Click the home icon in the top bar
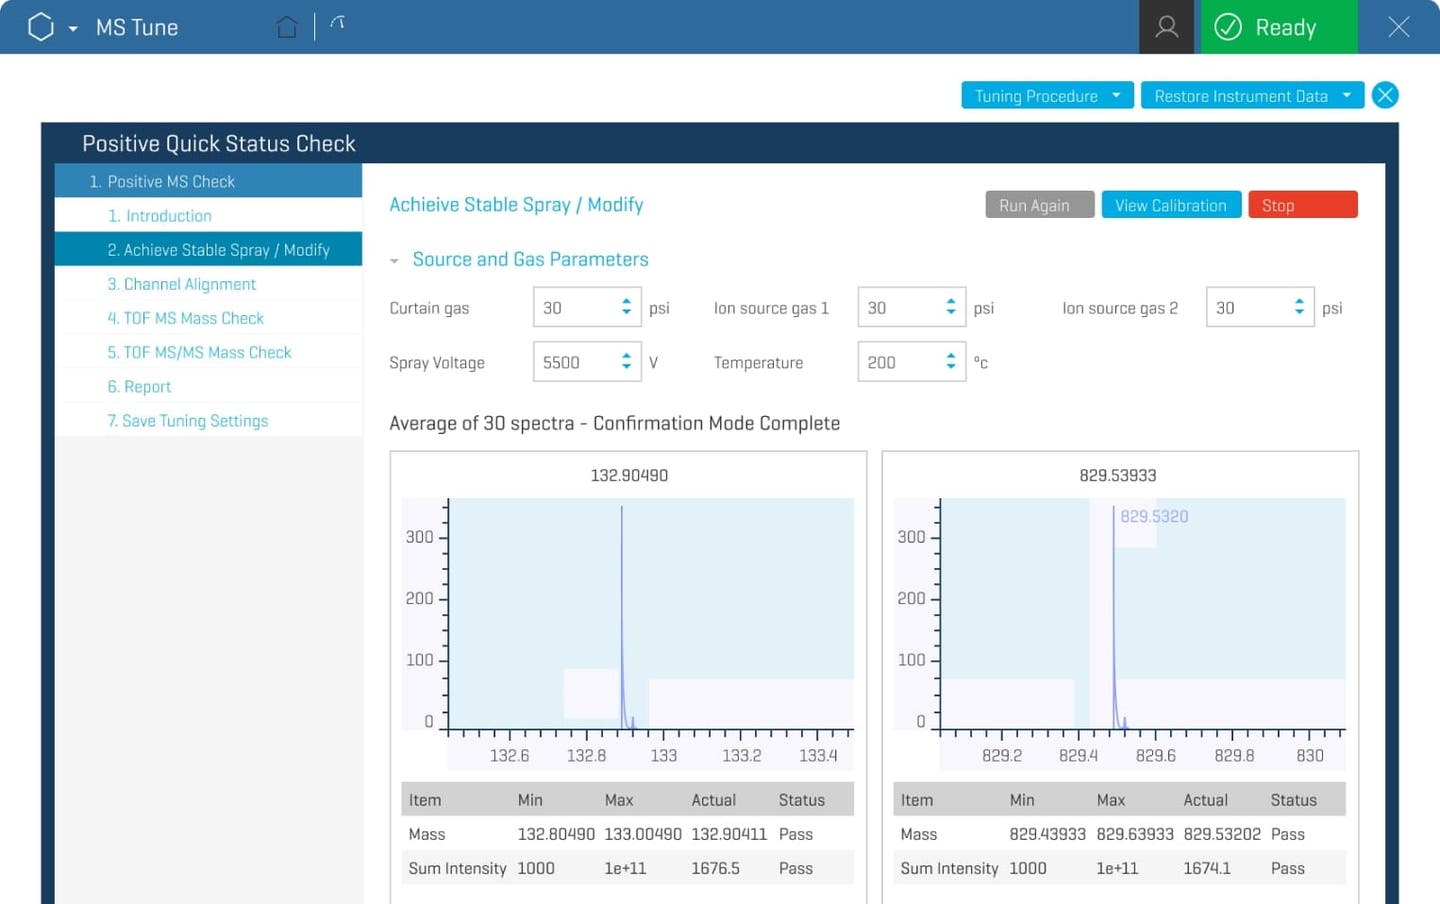Screen dimensions: 1440x904 click(x=286, y=27)
